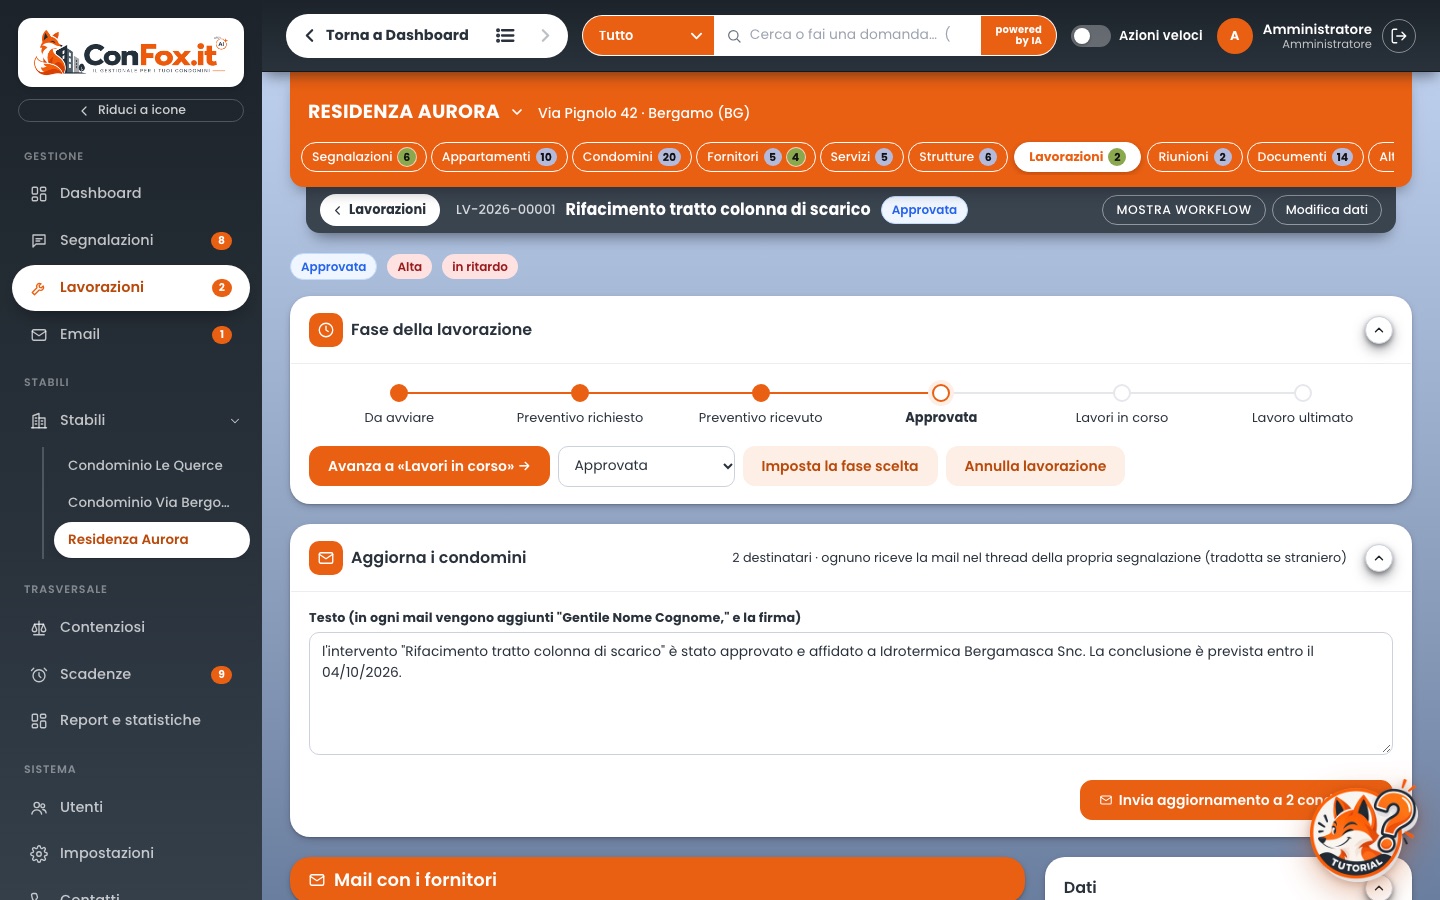Open the Amministratore avatar
The height and width of the screenshot is (900, 1440).
[1234, 36]
